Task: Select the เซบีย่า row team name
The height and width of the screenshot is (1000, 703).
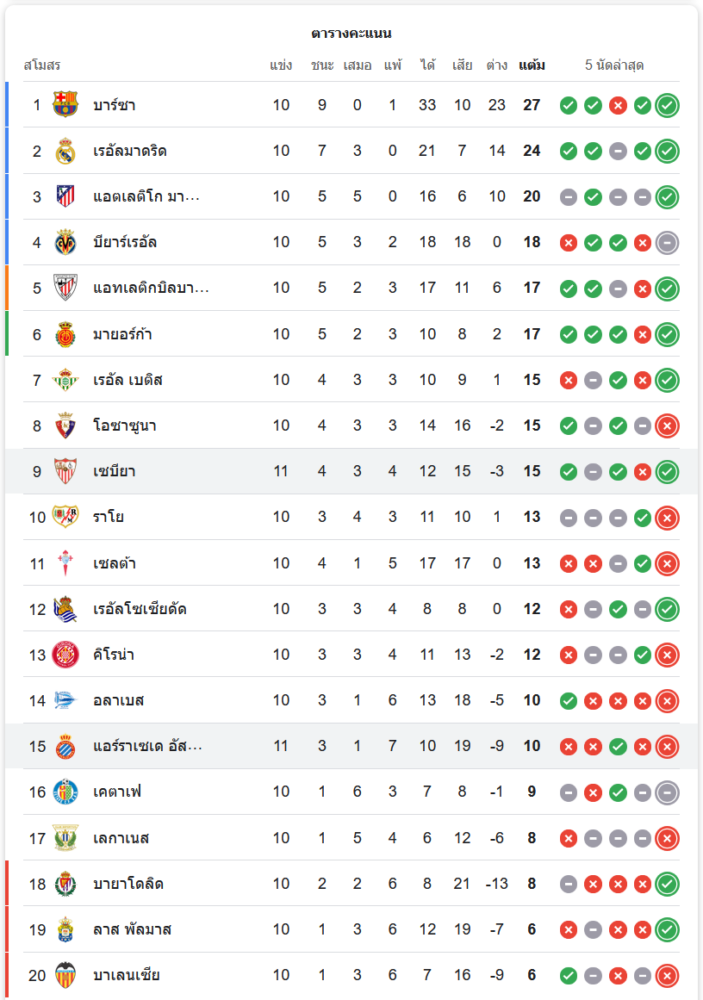Action: pyautogui.click(x=114, y=471)
